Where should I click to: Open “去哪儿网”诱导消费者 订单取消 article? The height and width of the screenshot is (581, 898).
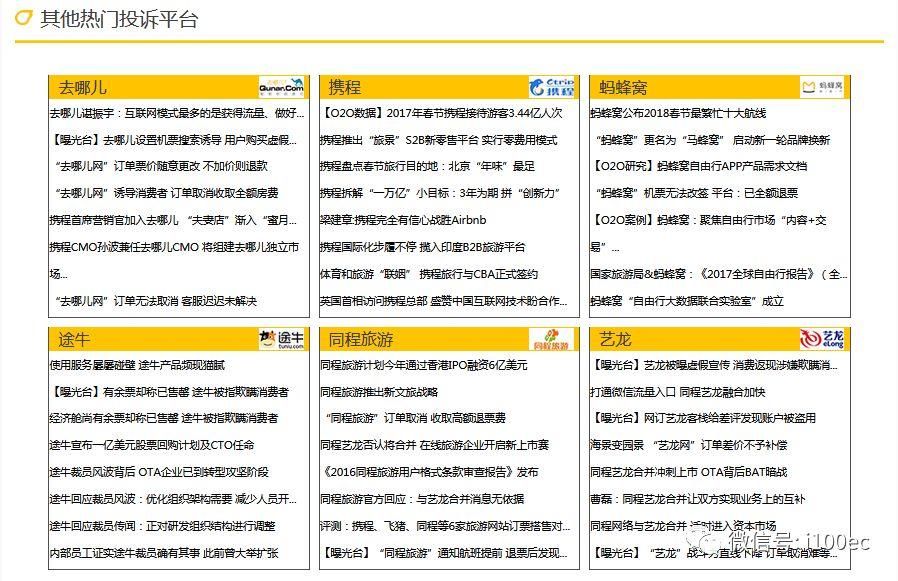coord(167,193)
